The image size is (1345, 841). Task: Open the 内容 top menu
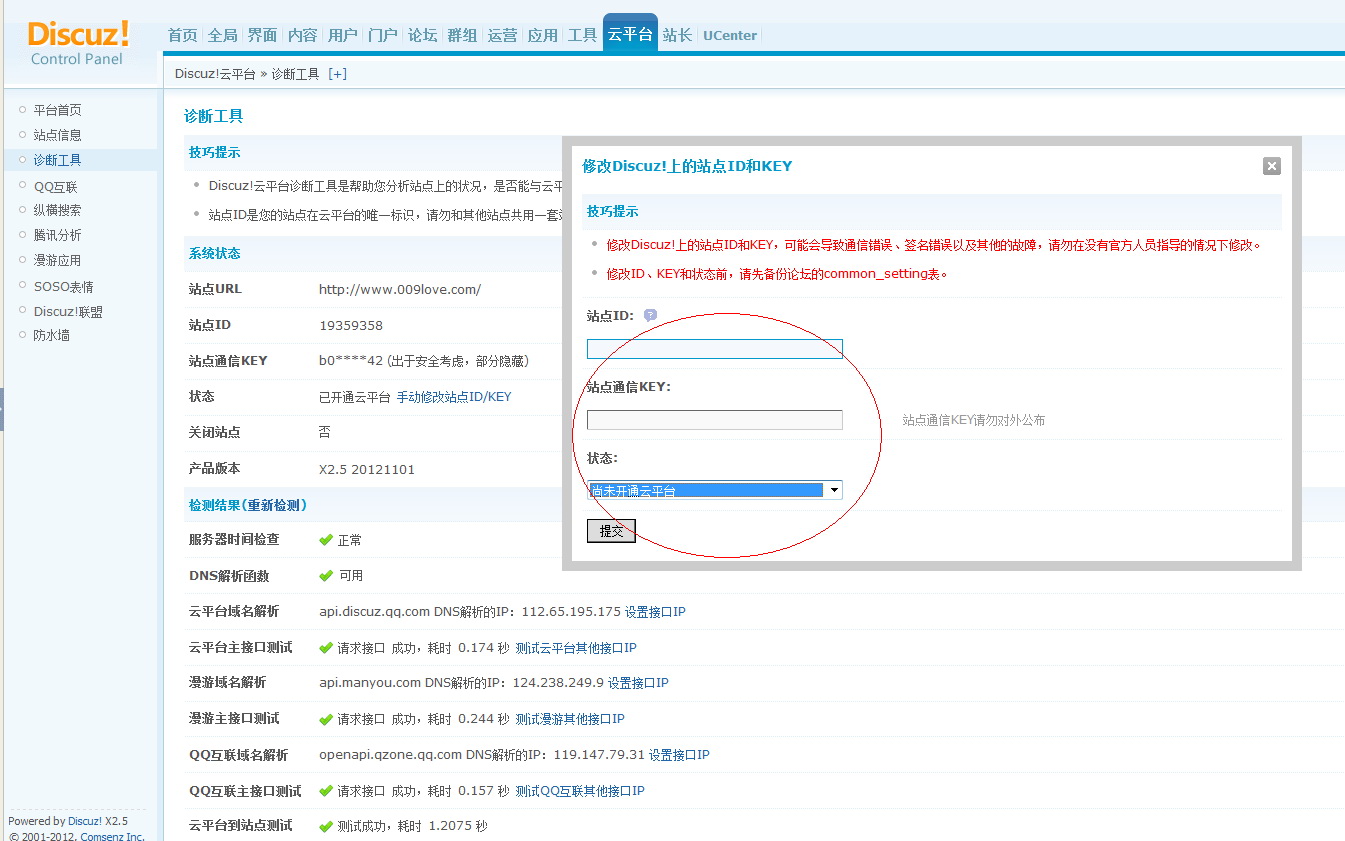click(x=303, y=35)
